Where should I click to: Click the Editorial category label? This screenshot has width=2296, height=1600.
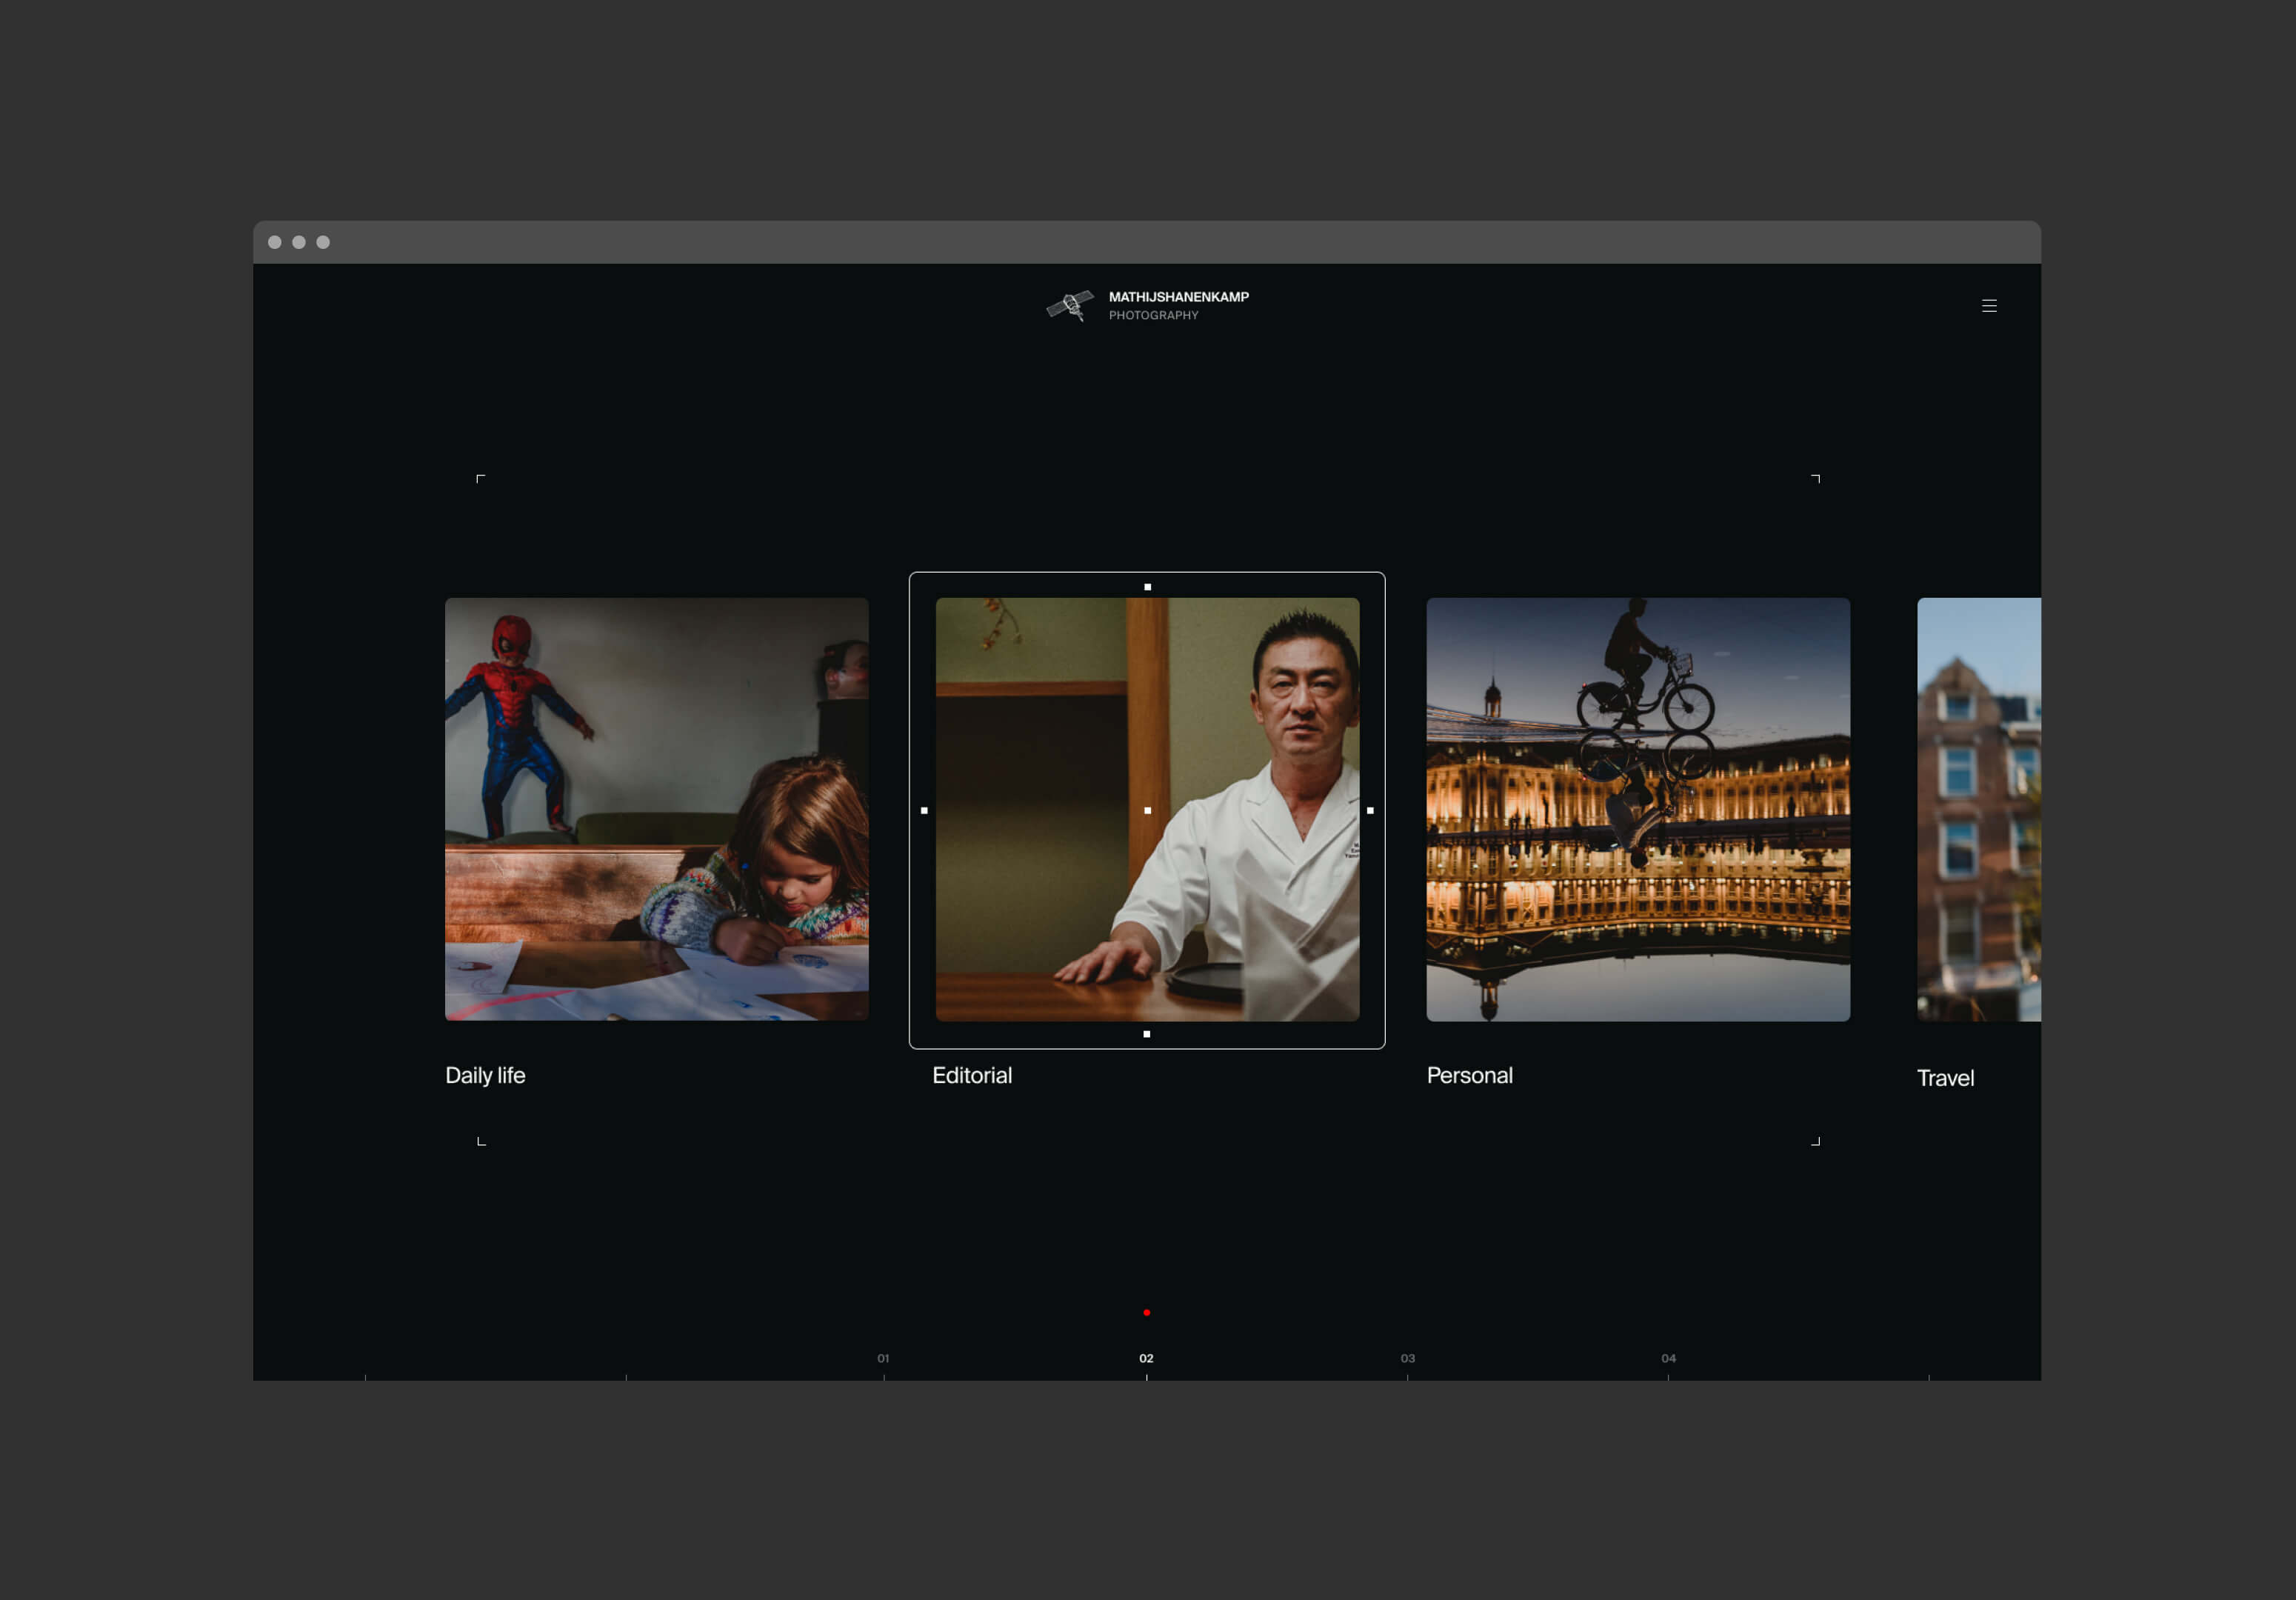(971, 1075)
